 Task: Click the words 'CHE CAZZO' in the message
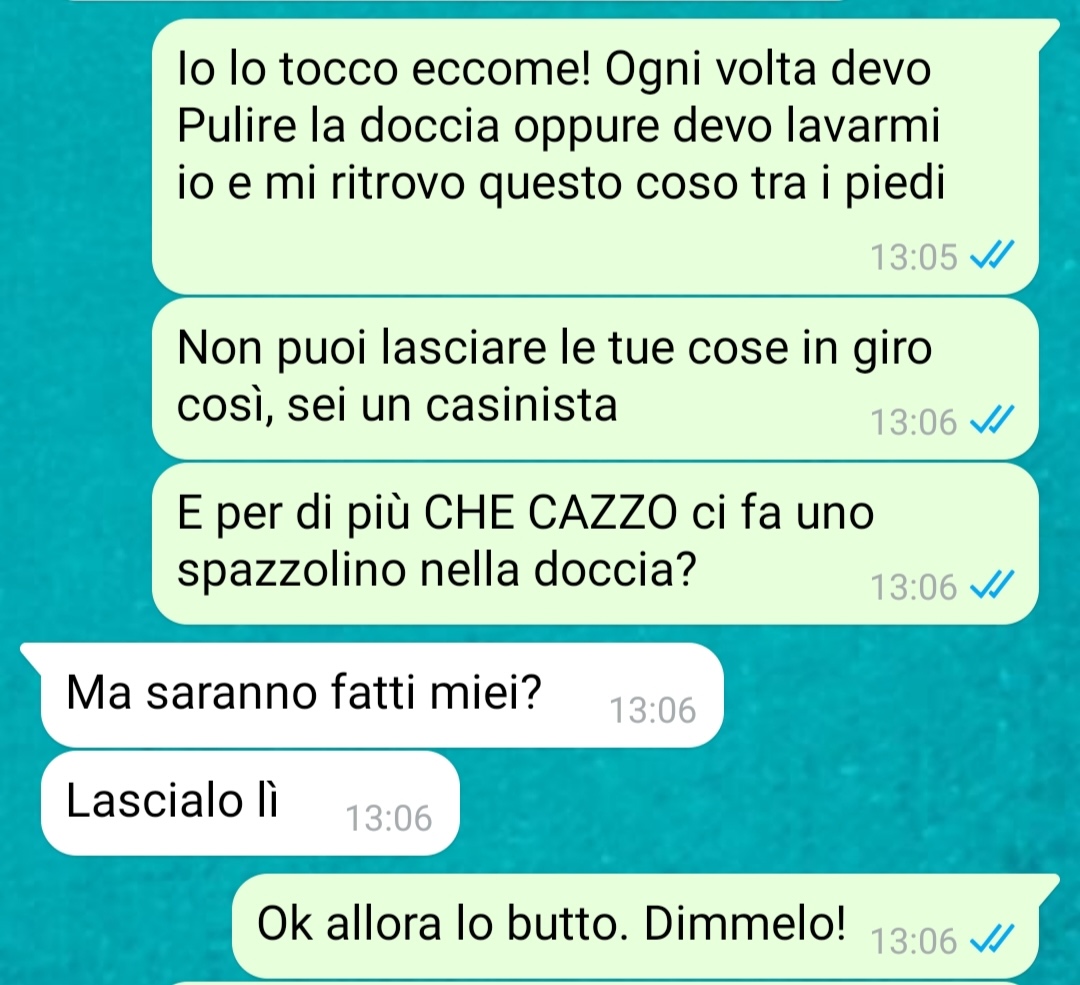(550, 513)
